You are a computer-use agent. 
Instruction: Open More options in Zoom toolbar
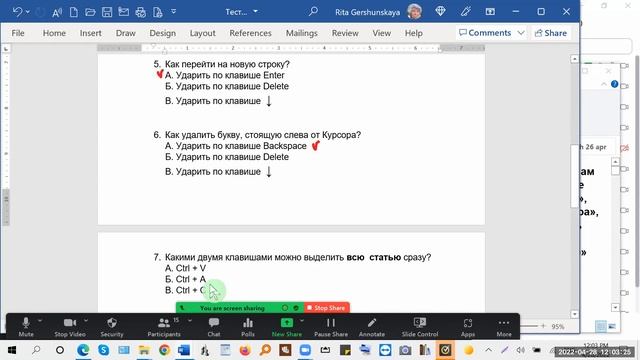[x=504, y=327]
